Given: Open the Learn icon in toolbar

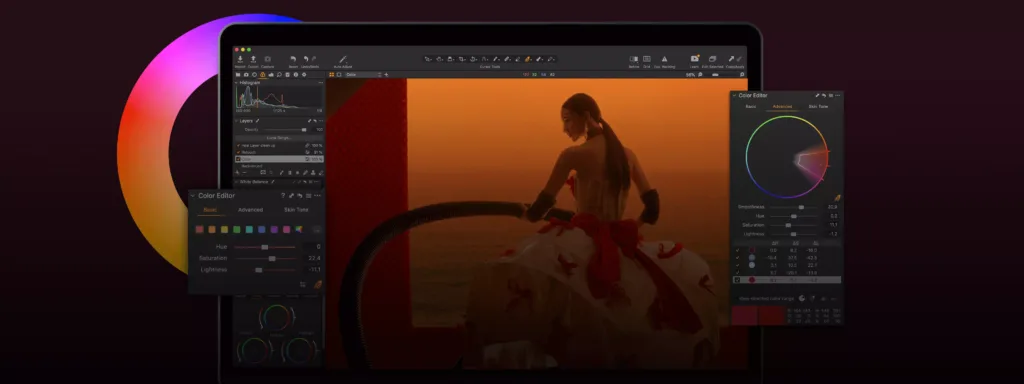Looking at the screenshot, I should click(694, 59).
